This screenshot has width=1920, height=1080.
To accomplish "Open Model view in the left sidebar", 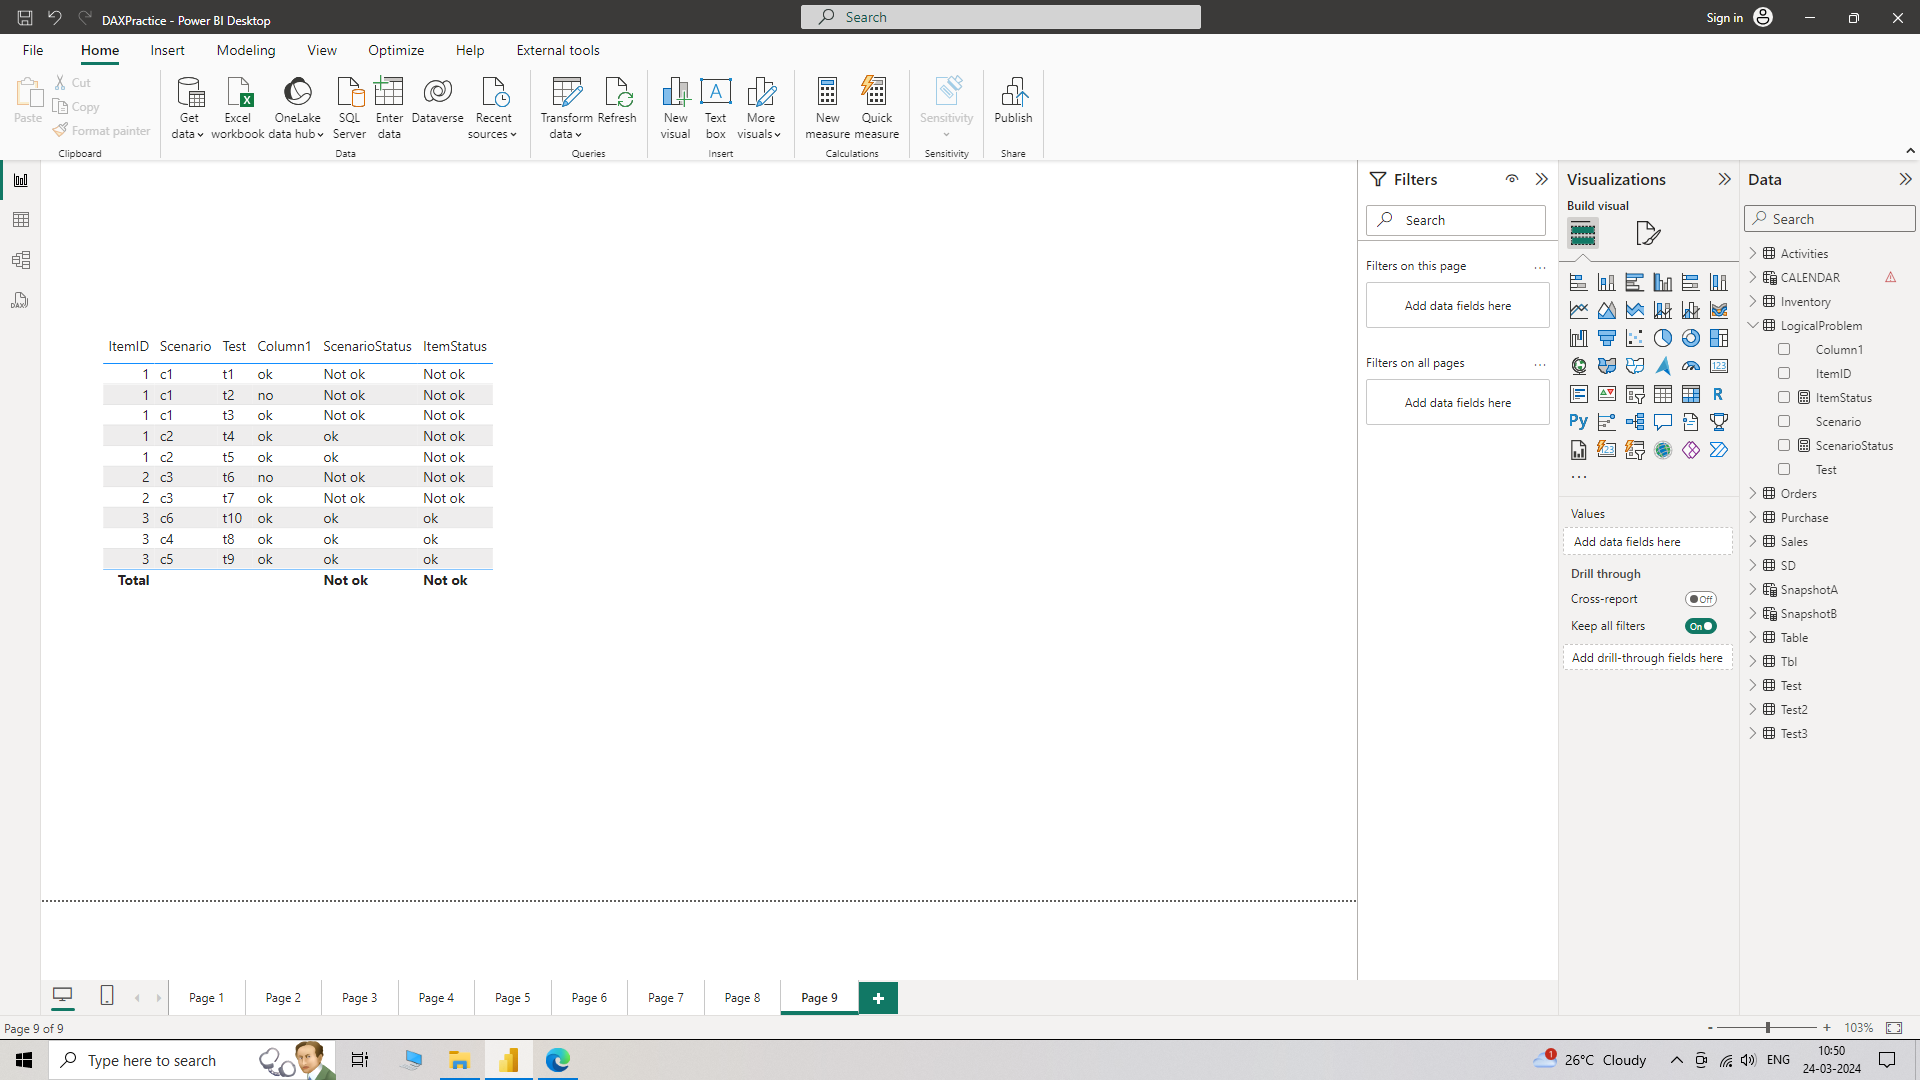I will (x=21, y=260).
